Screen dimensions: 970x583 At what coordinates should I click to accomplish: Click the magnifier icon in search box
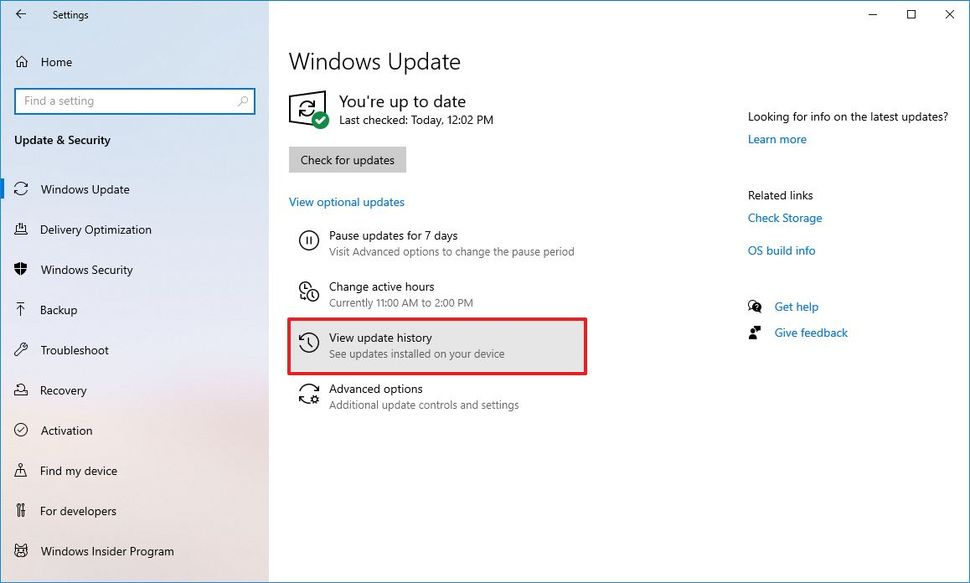coord(242,101)
